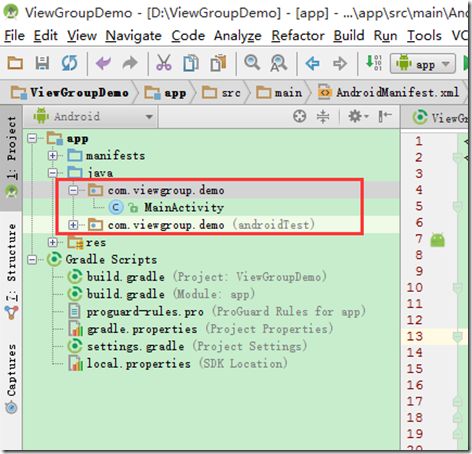Click the Paste clipboard icon

pyautogui.click(x=218, y=63)
